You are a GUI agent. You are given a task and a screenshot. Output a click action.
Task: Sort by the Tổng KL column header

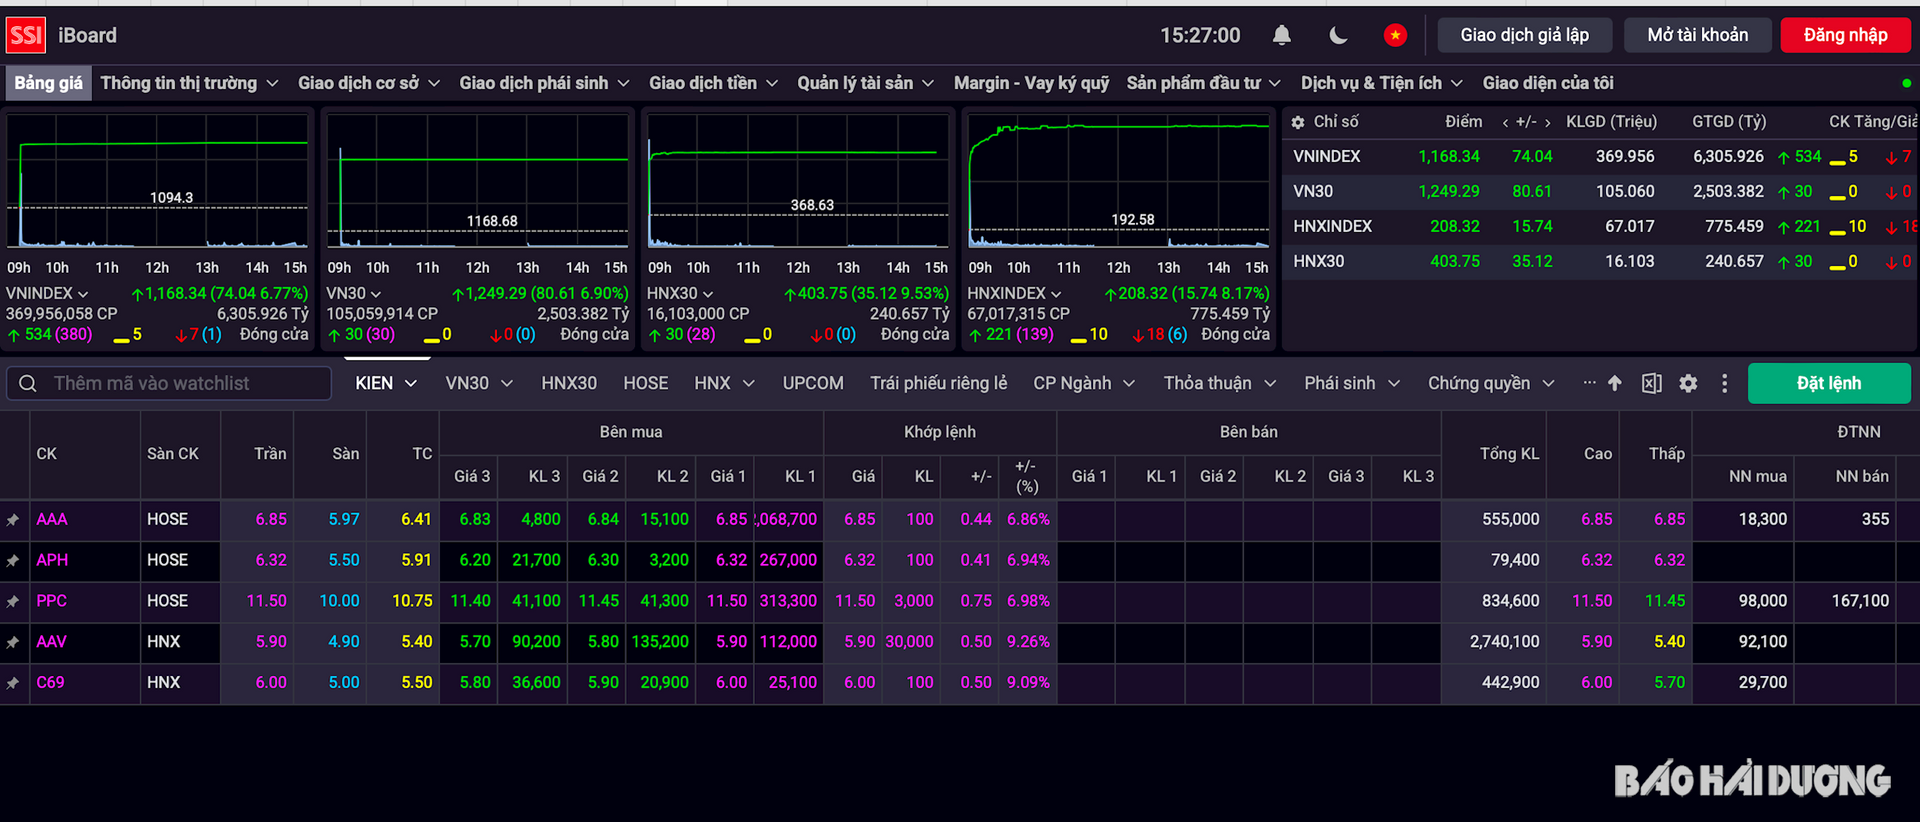1509,454
